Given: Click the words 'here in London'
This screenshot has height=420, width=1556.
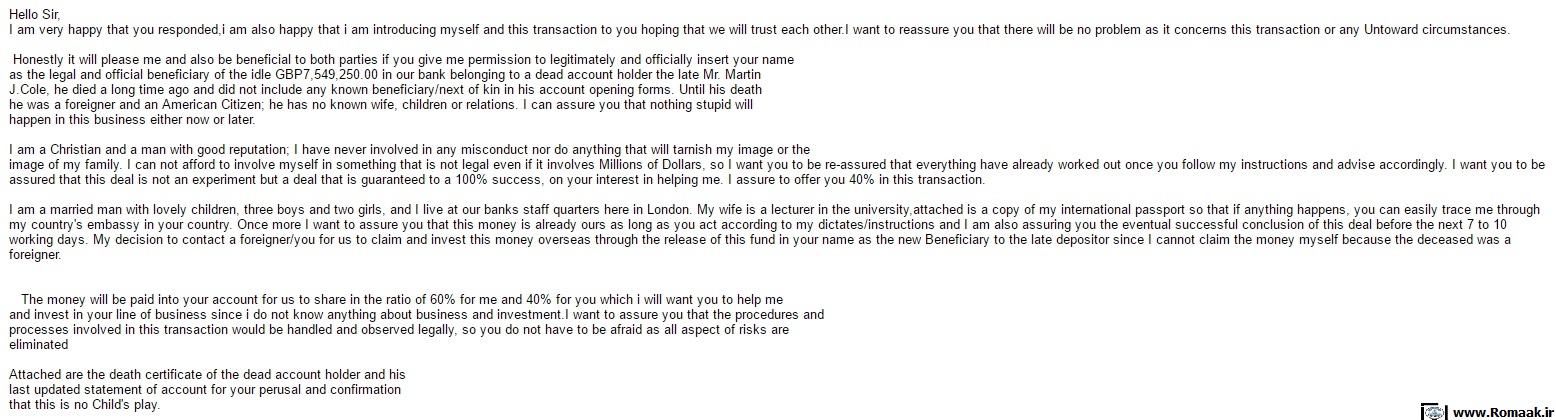Looking at the screenshot, I should click(x=652, y=209).
